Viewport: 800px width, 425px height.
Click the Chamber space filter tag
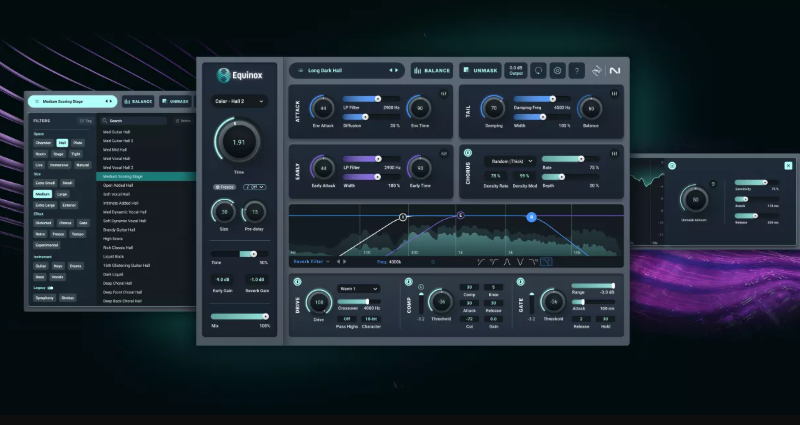click(43, 143)
